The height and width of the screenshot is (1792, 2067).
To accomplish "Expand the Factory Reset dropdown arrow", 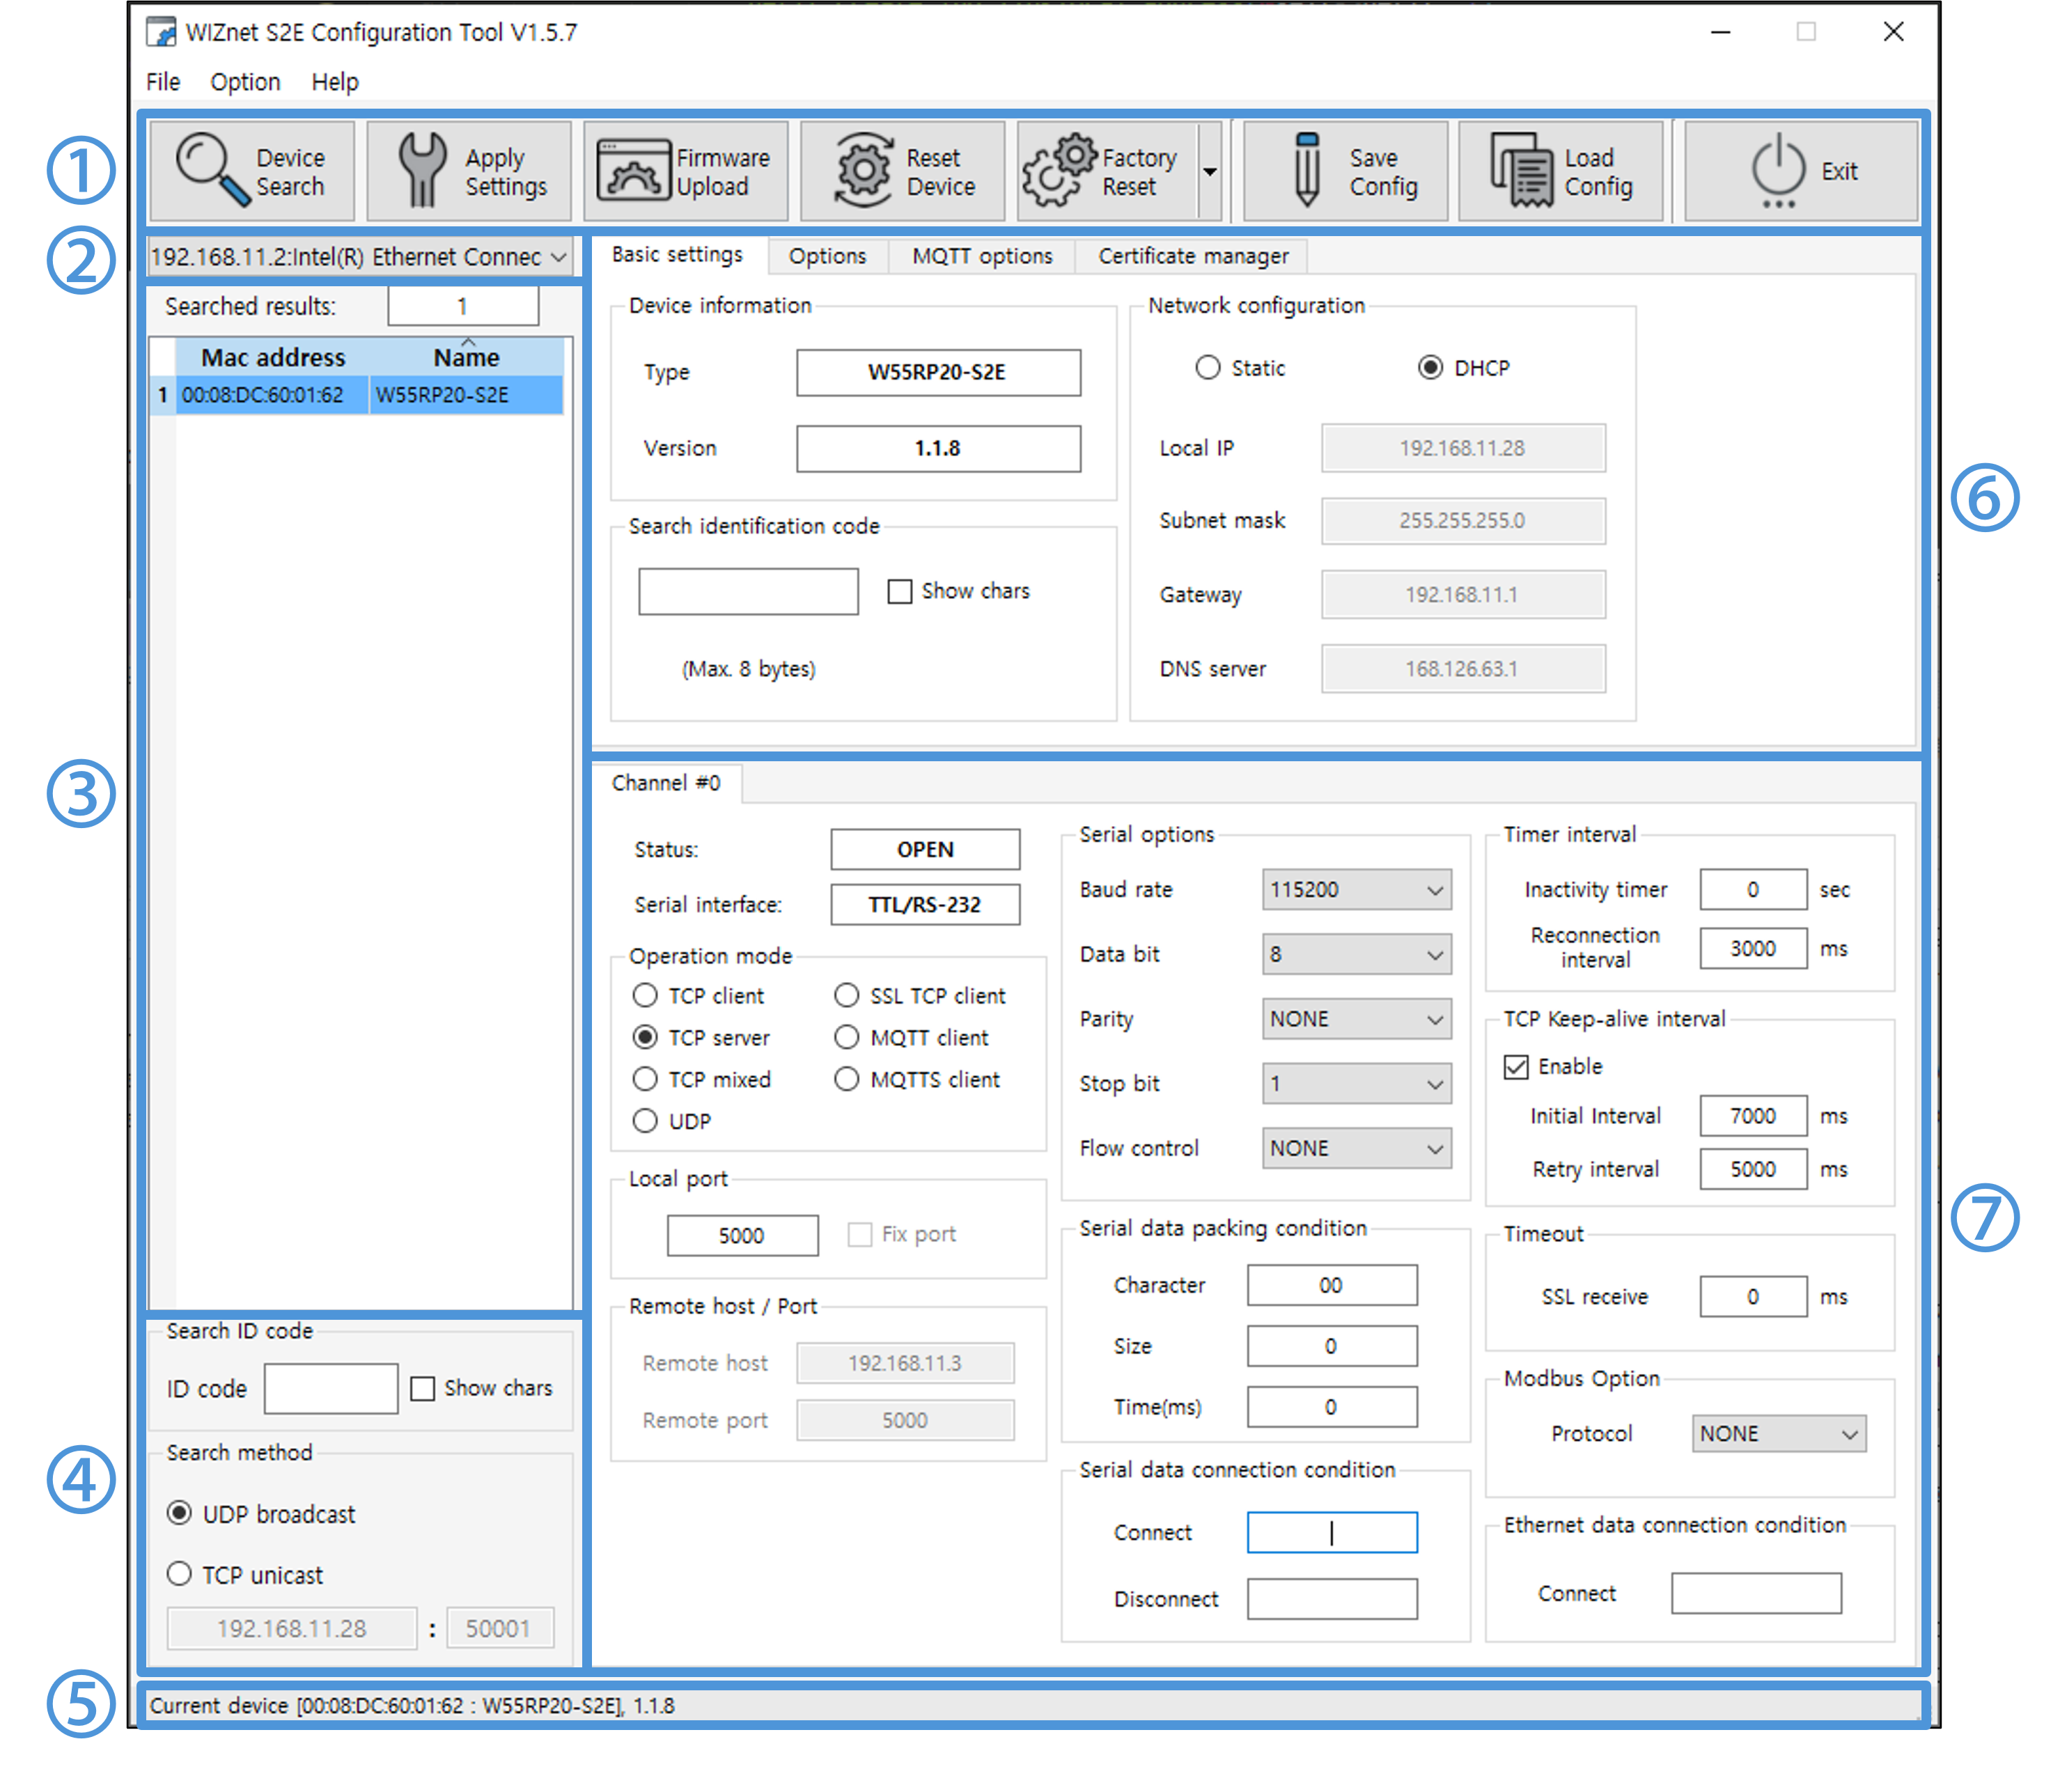I will point(1210,171).
